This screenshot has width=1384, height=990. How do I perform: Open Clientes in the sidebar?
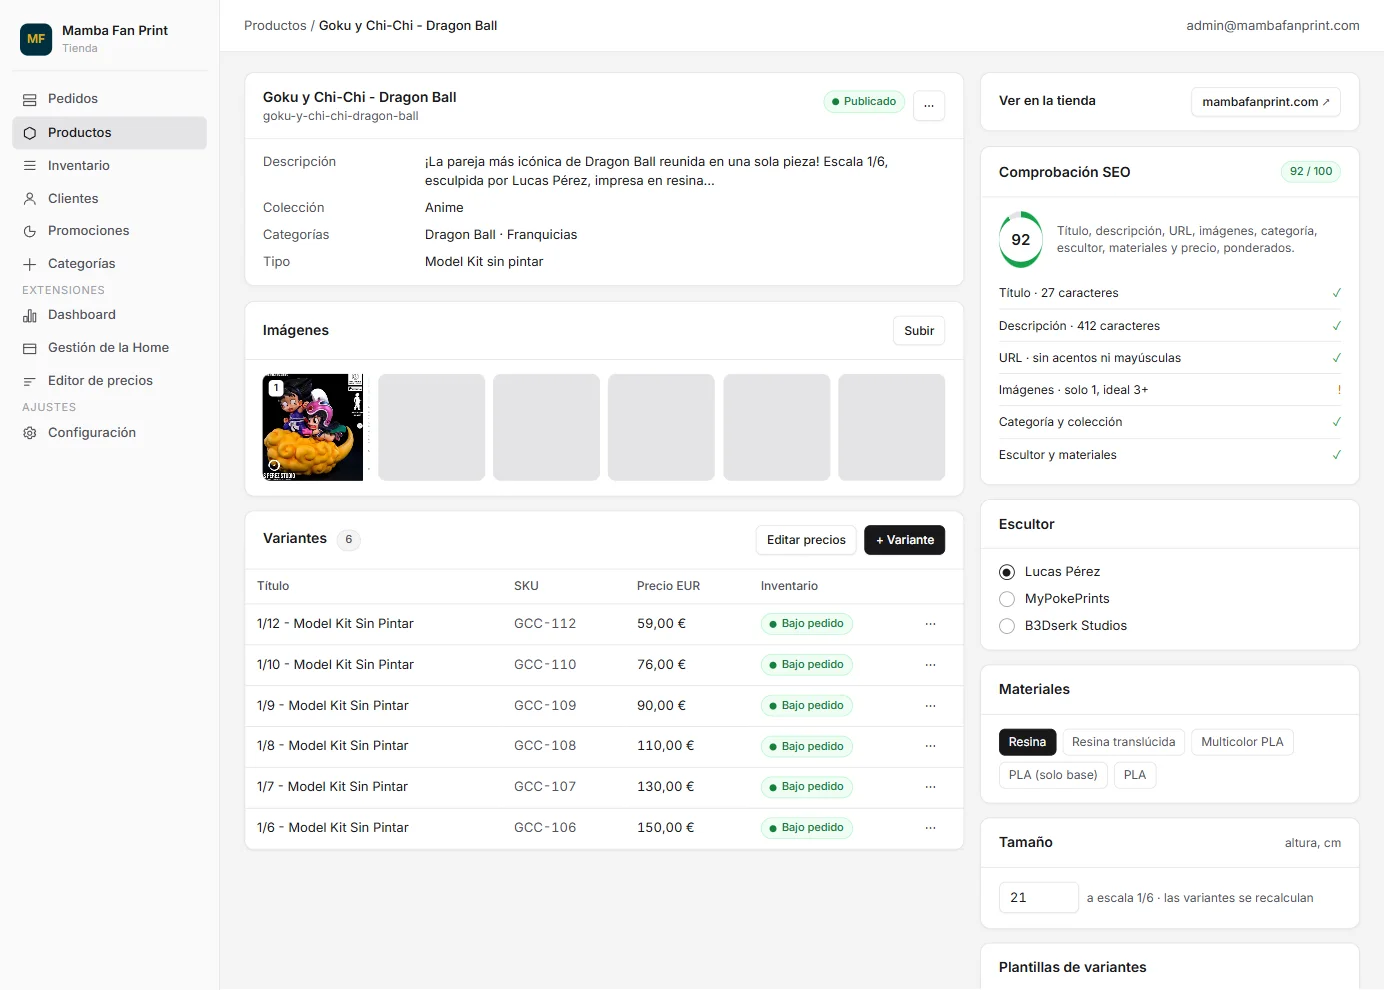(x=110, y=199)
